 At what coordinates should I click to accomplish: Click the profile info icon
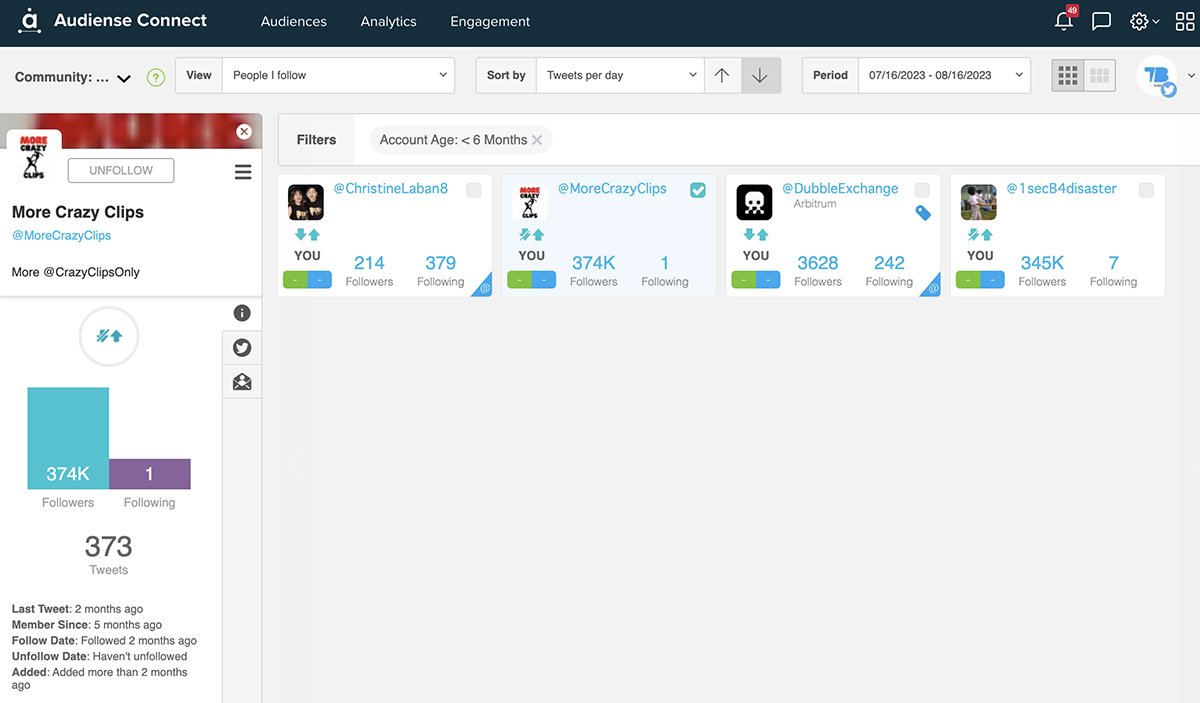242,313
